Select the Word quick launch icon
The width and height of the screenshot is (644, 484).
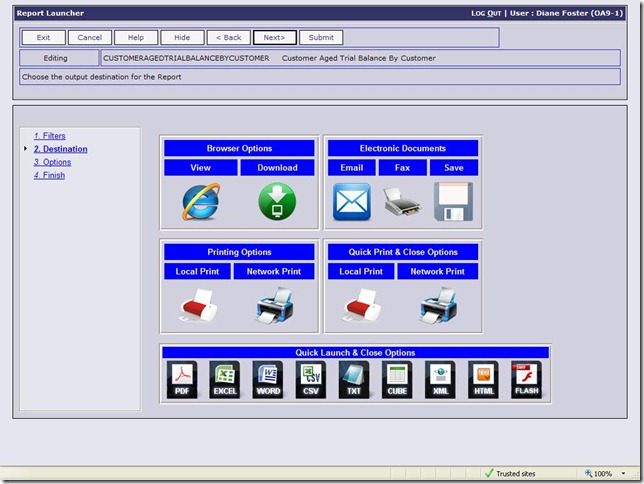coord(268,381)
